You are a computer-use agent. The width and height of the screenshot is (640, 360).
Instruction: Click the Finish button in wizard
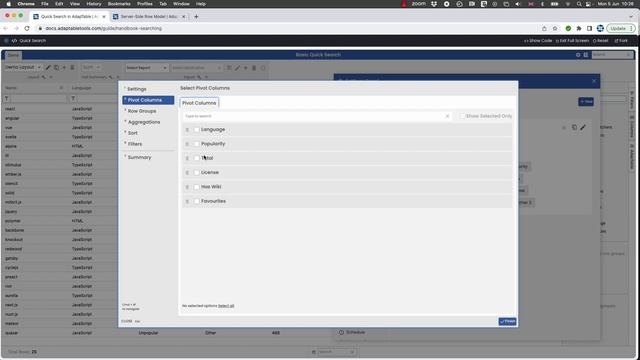click(507, 322)
